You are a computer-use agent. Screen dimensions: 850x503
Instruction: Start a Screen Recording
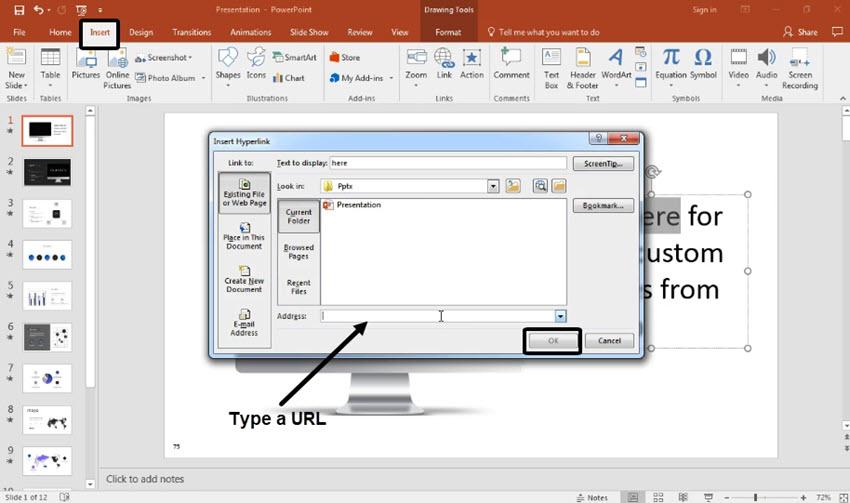(800, 68)
